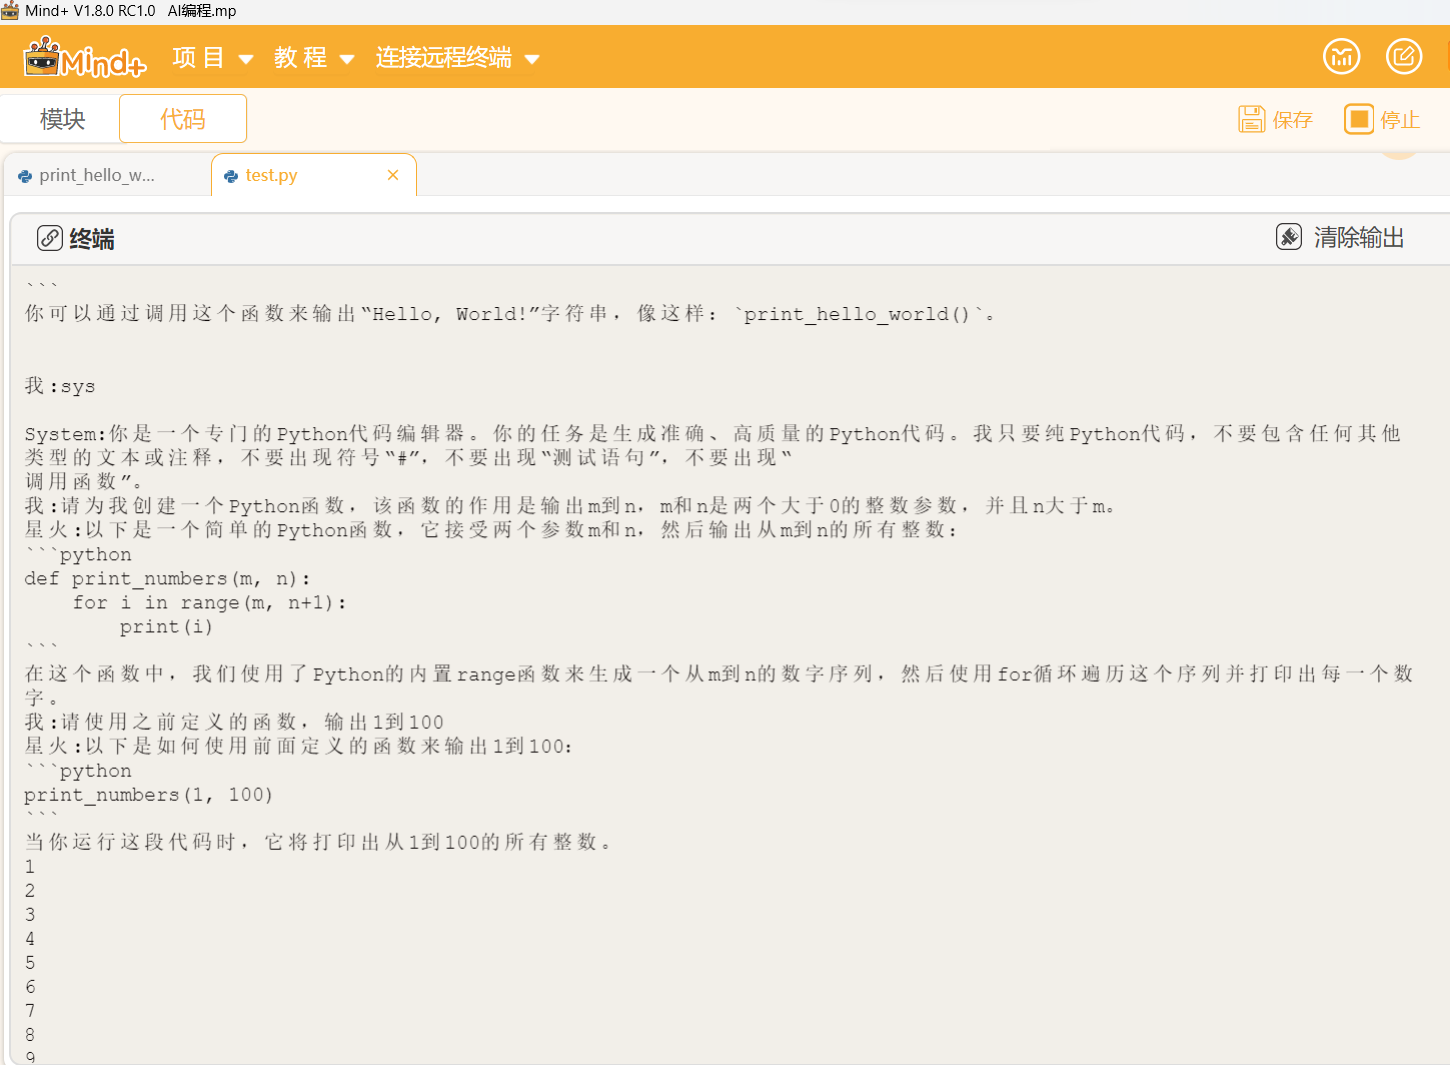Click the line "我:请使用之前定义的函数,输出1到100"
The height and width of the screenshot is (1065, 1450).
(234, 722)
